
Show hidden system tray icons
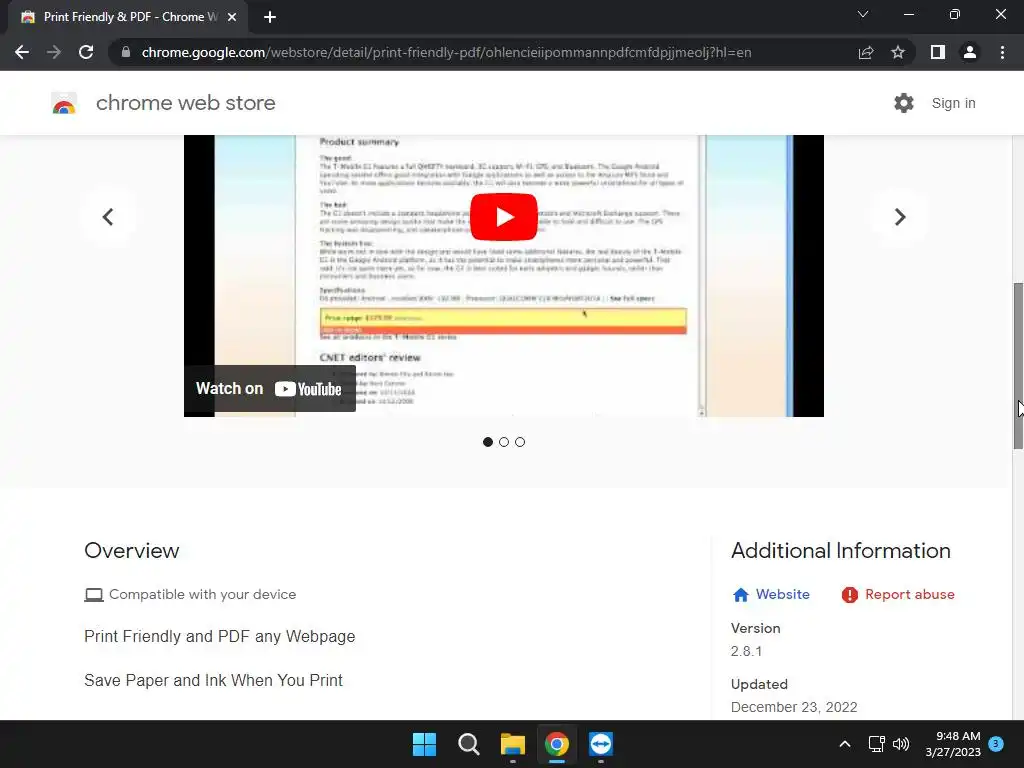coord(844,744)
